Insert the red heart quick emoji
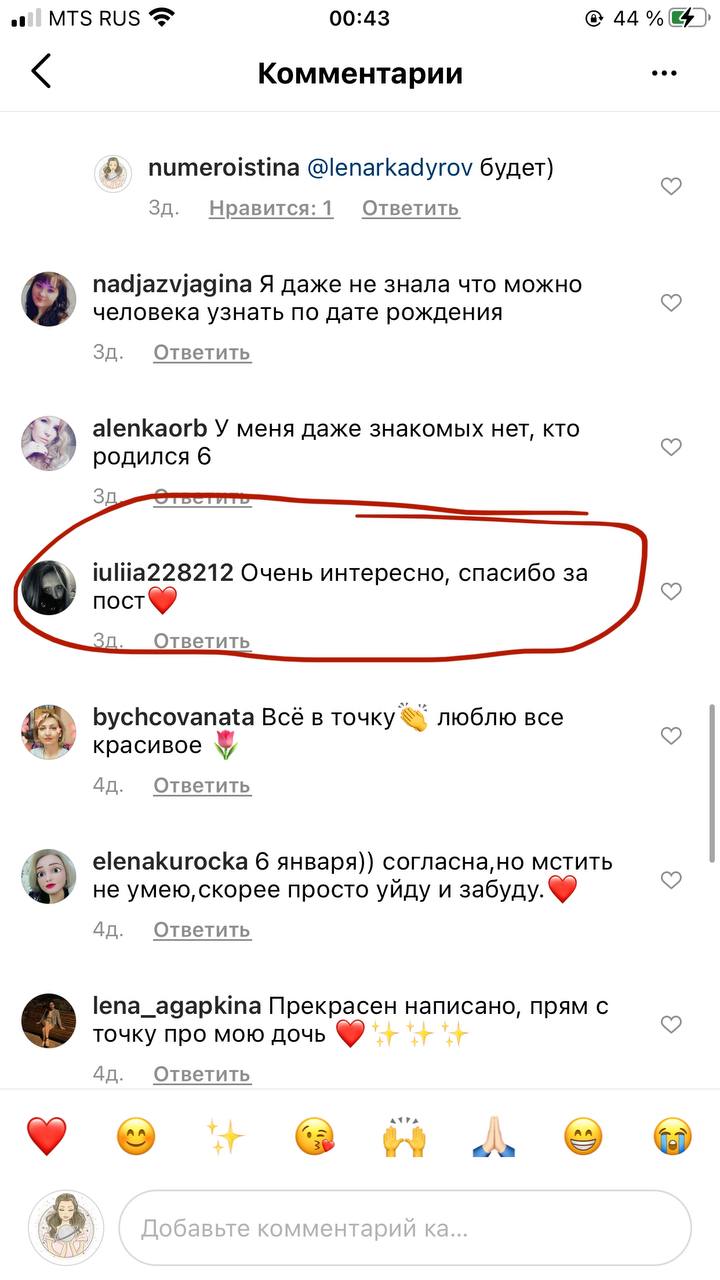Image resolution: width=720 pixels, height=1280 pixels. tap(46, 1136)
